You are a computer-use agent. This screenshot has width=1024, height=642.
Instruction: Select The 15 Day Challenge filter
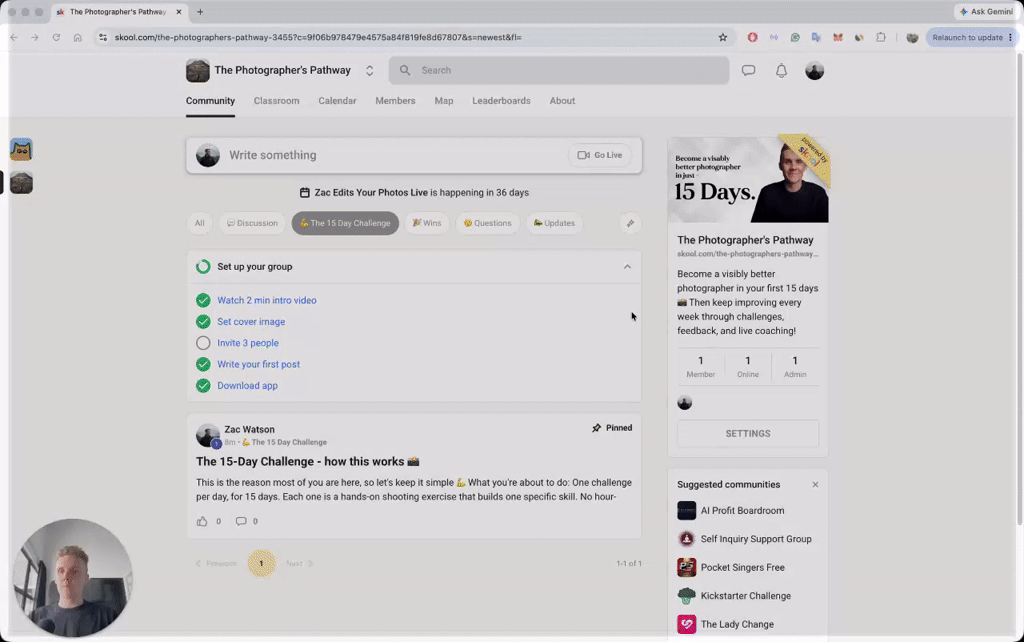pos(345,223)
